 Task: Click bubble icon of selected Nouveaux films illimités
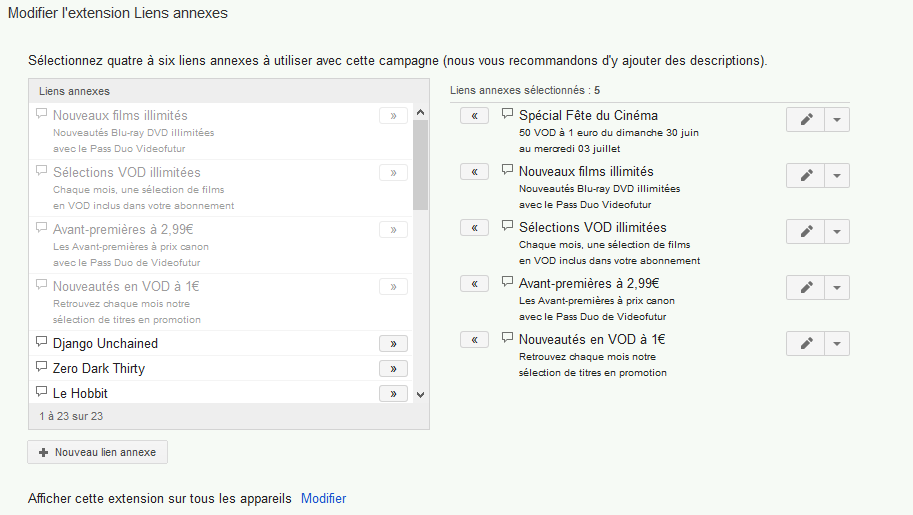click(507, 170)
